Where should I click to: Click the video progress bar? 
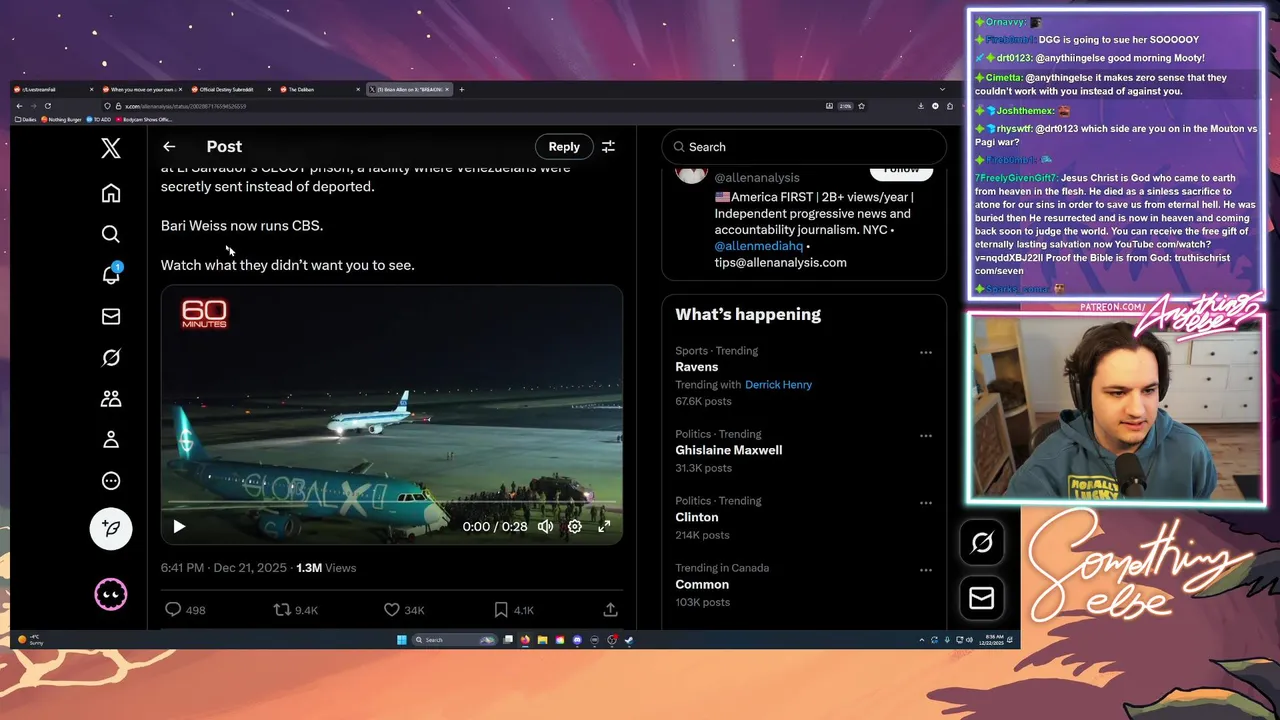pos(392,501)
